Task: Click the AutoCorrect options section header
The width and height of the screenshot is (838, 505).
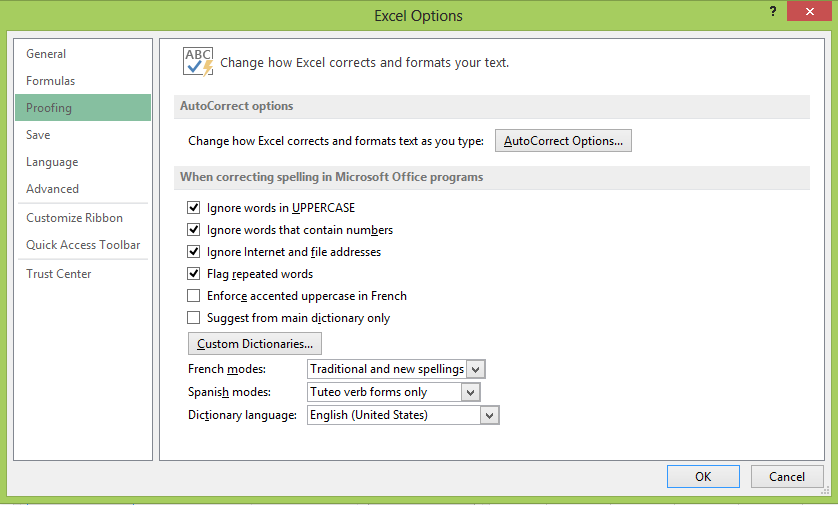Action: pos(492,106)
